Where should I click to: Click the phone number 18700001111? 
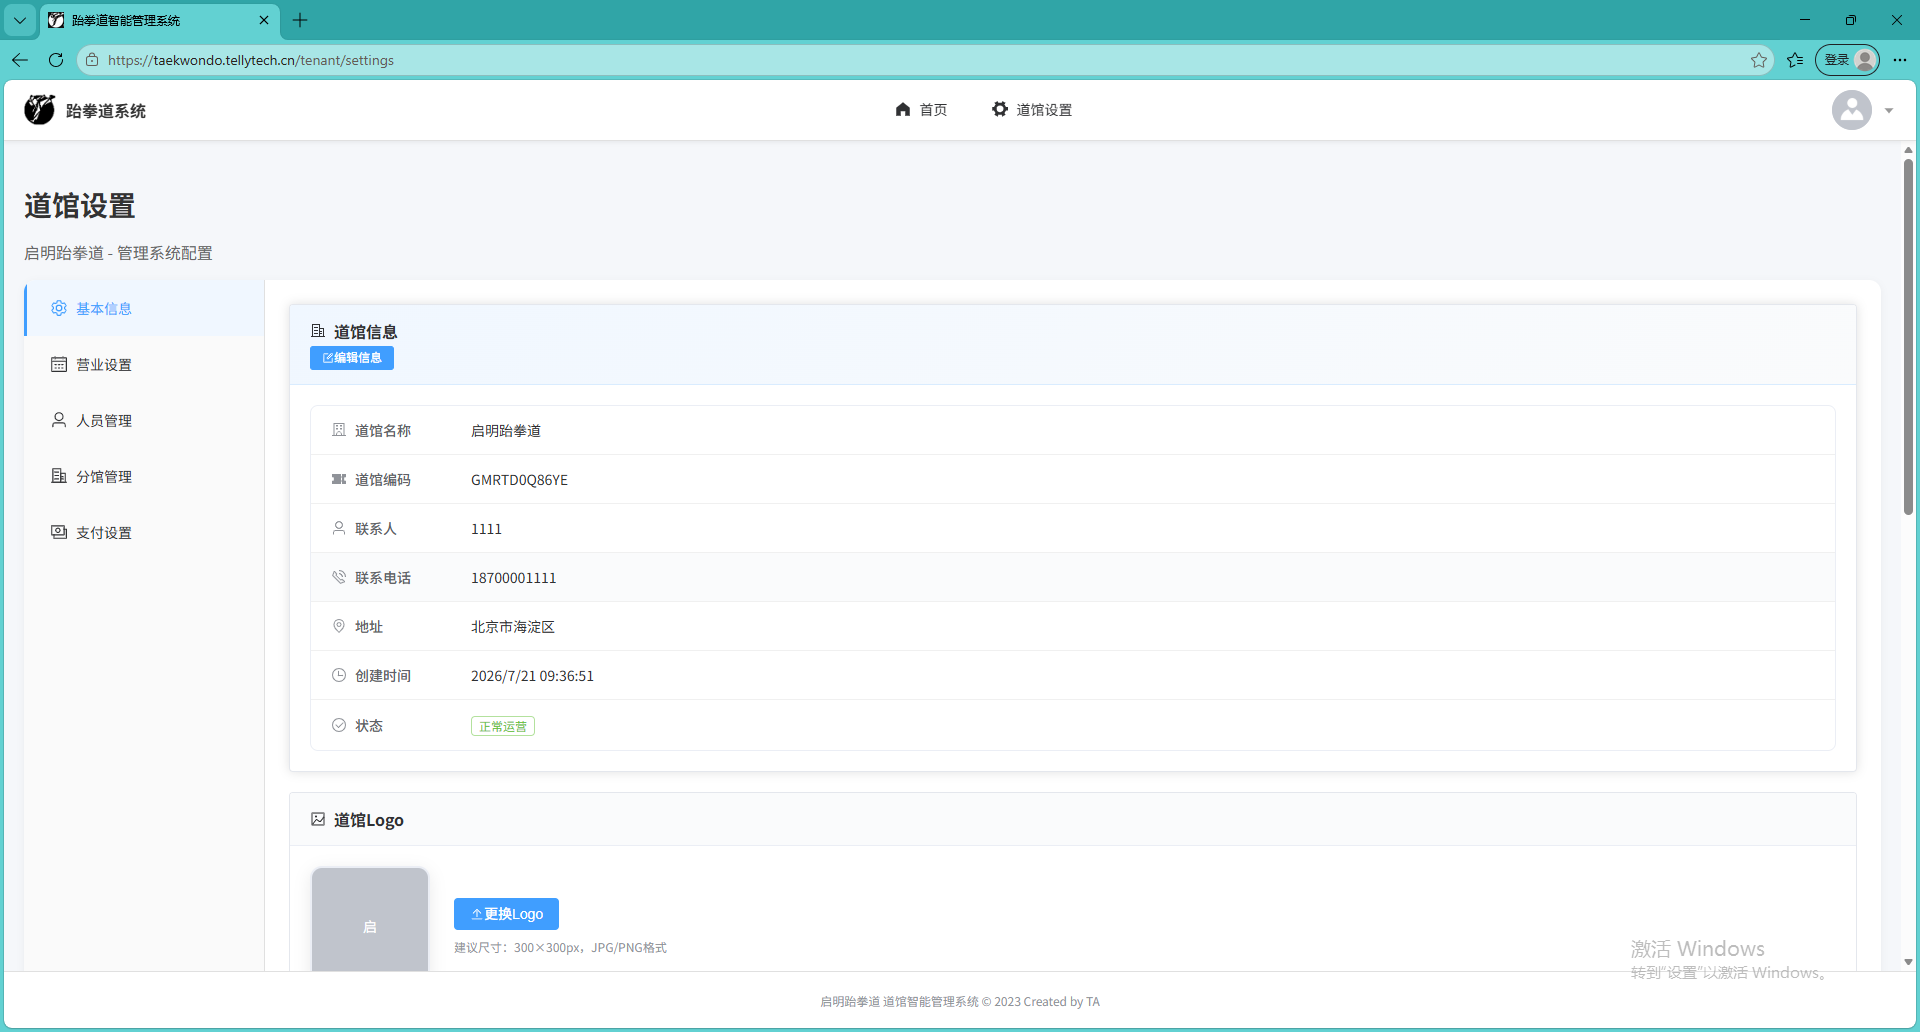pyautogui.click(x=513, y=578)
